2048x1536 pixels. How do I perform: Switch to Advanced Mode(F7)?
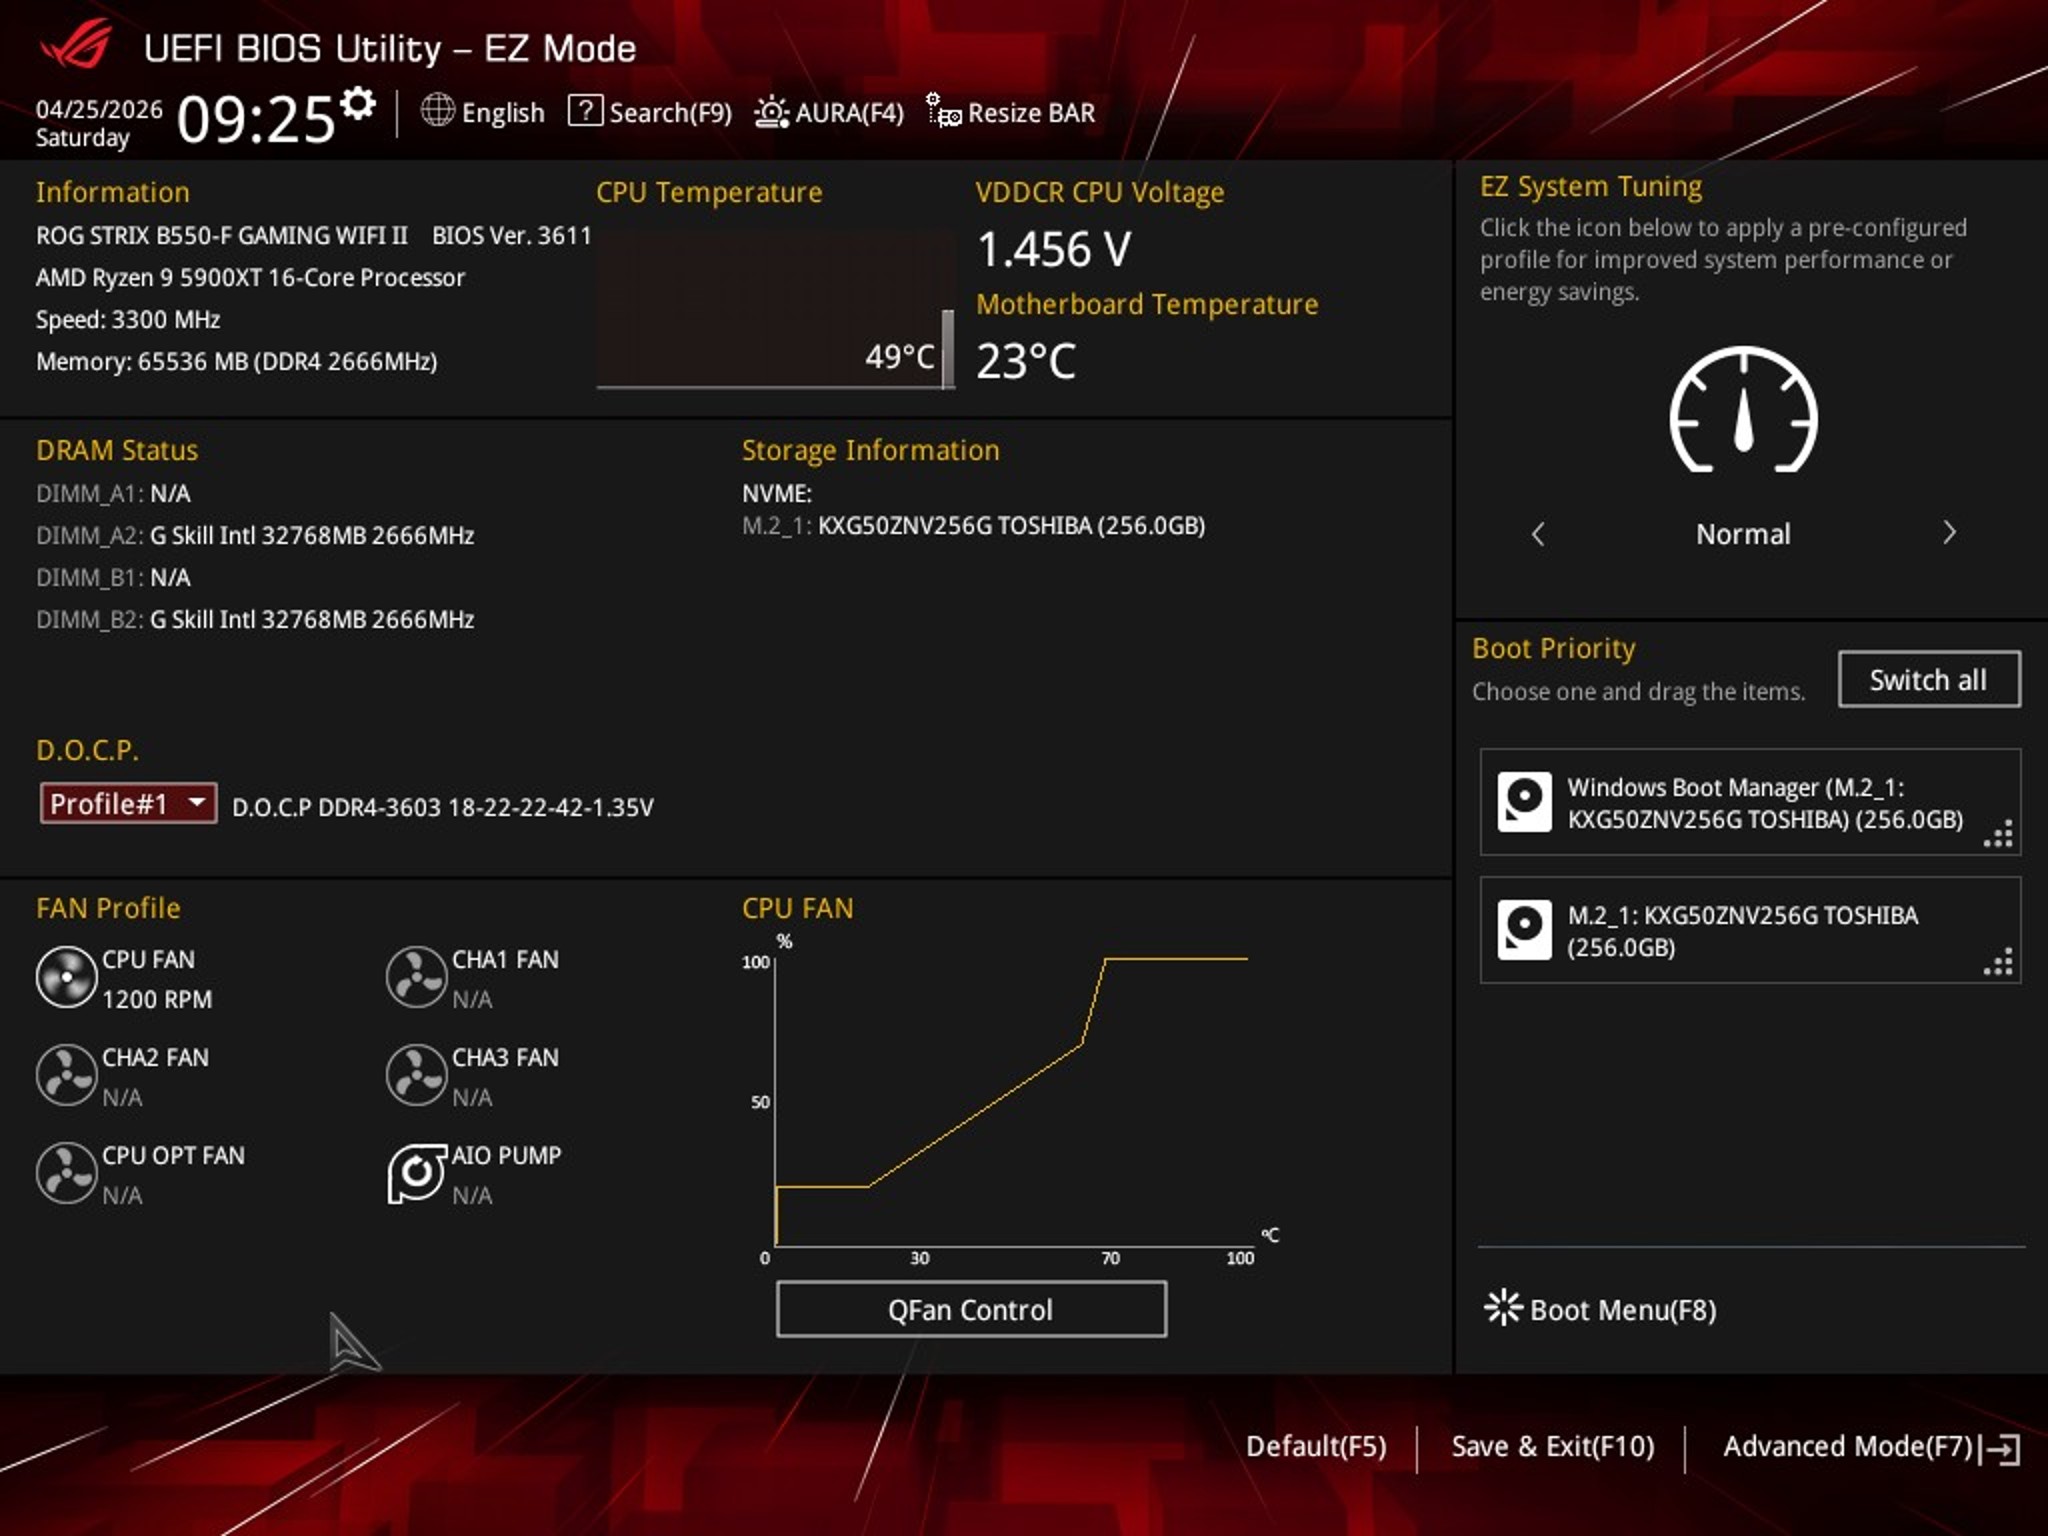[1871, 1447]
